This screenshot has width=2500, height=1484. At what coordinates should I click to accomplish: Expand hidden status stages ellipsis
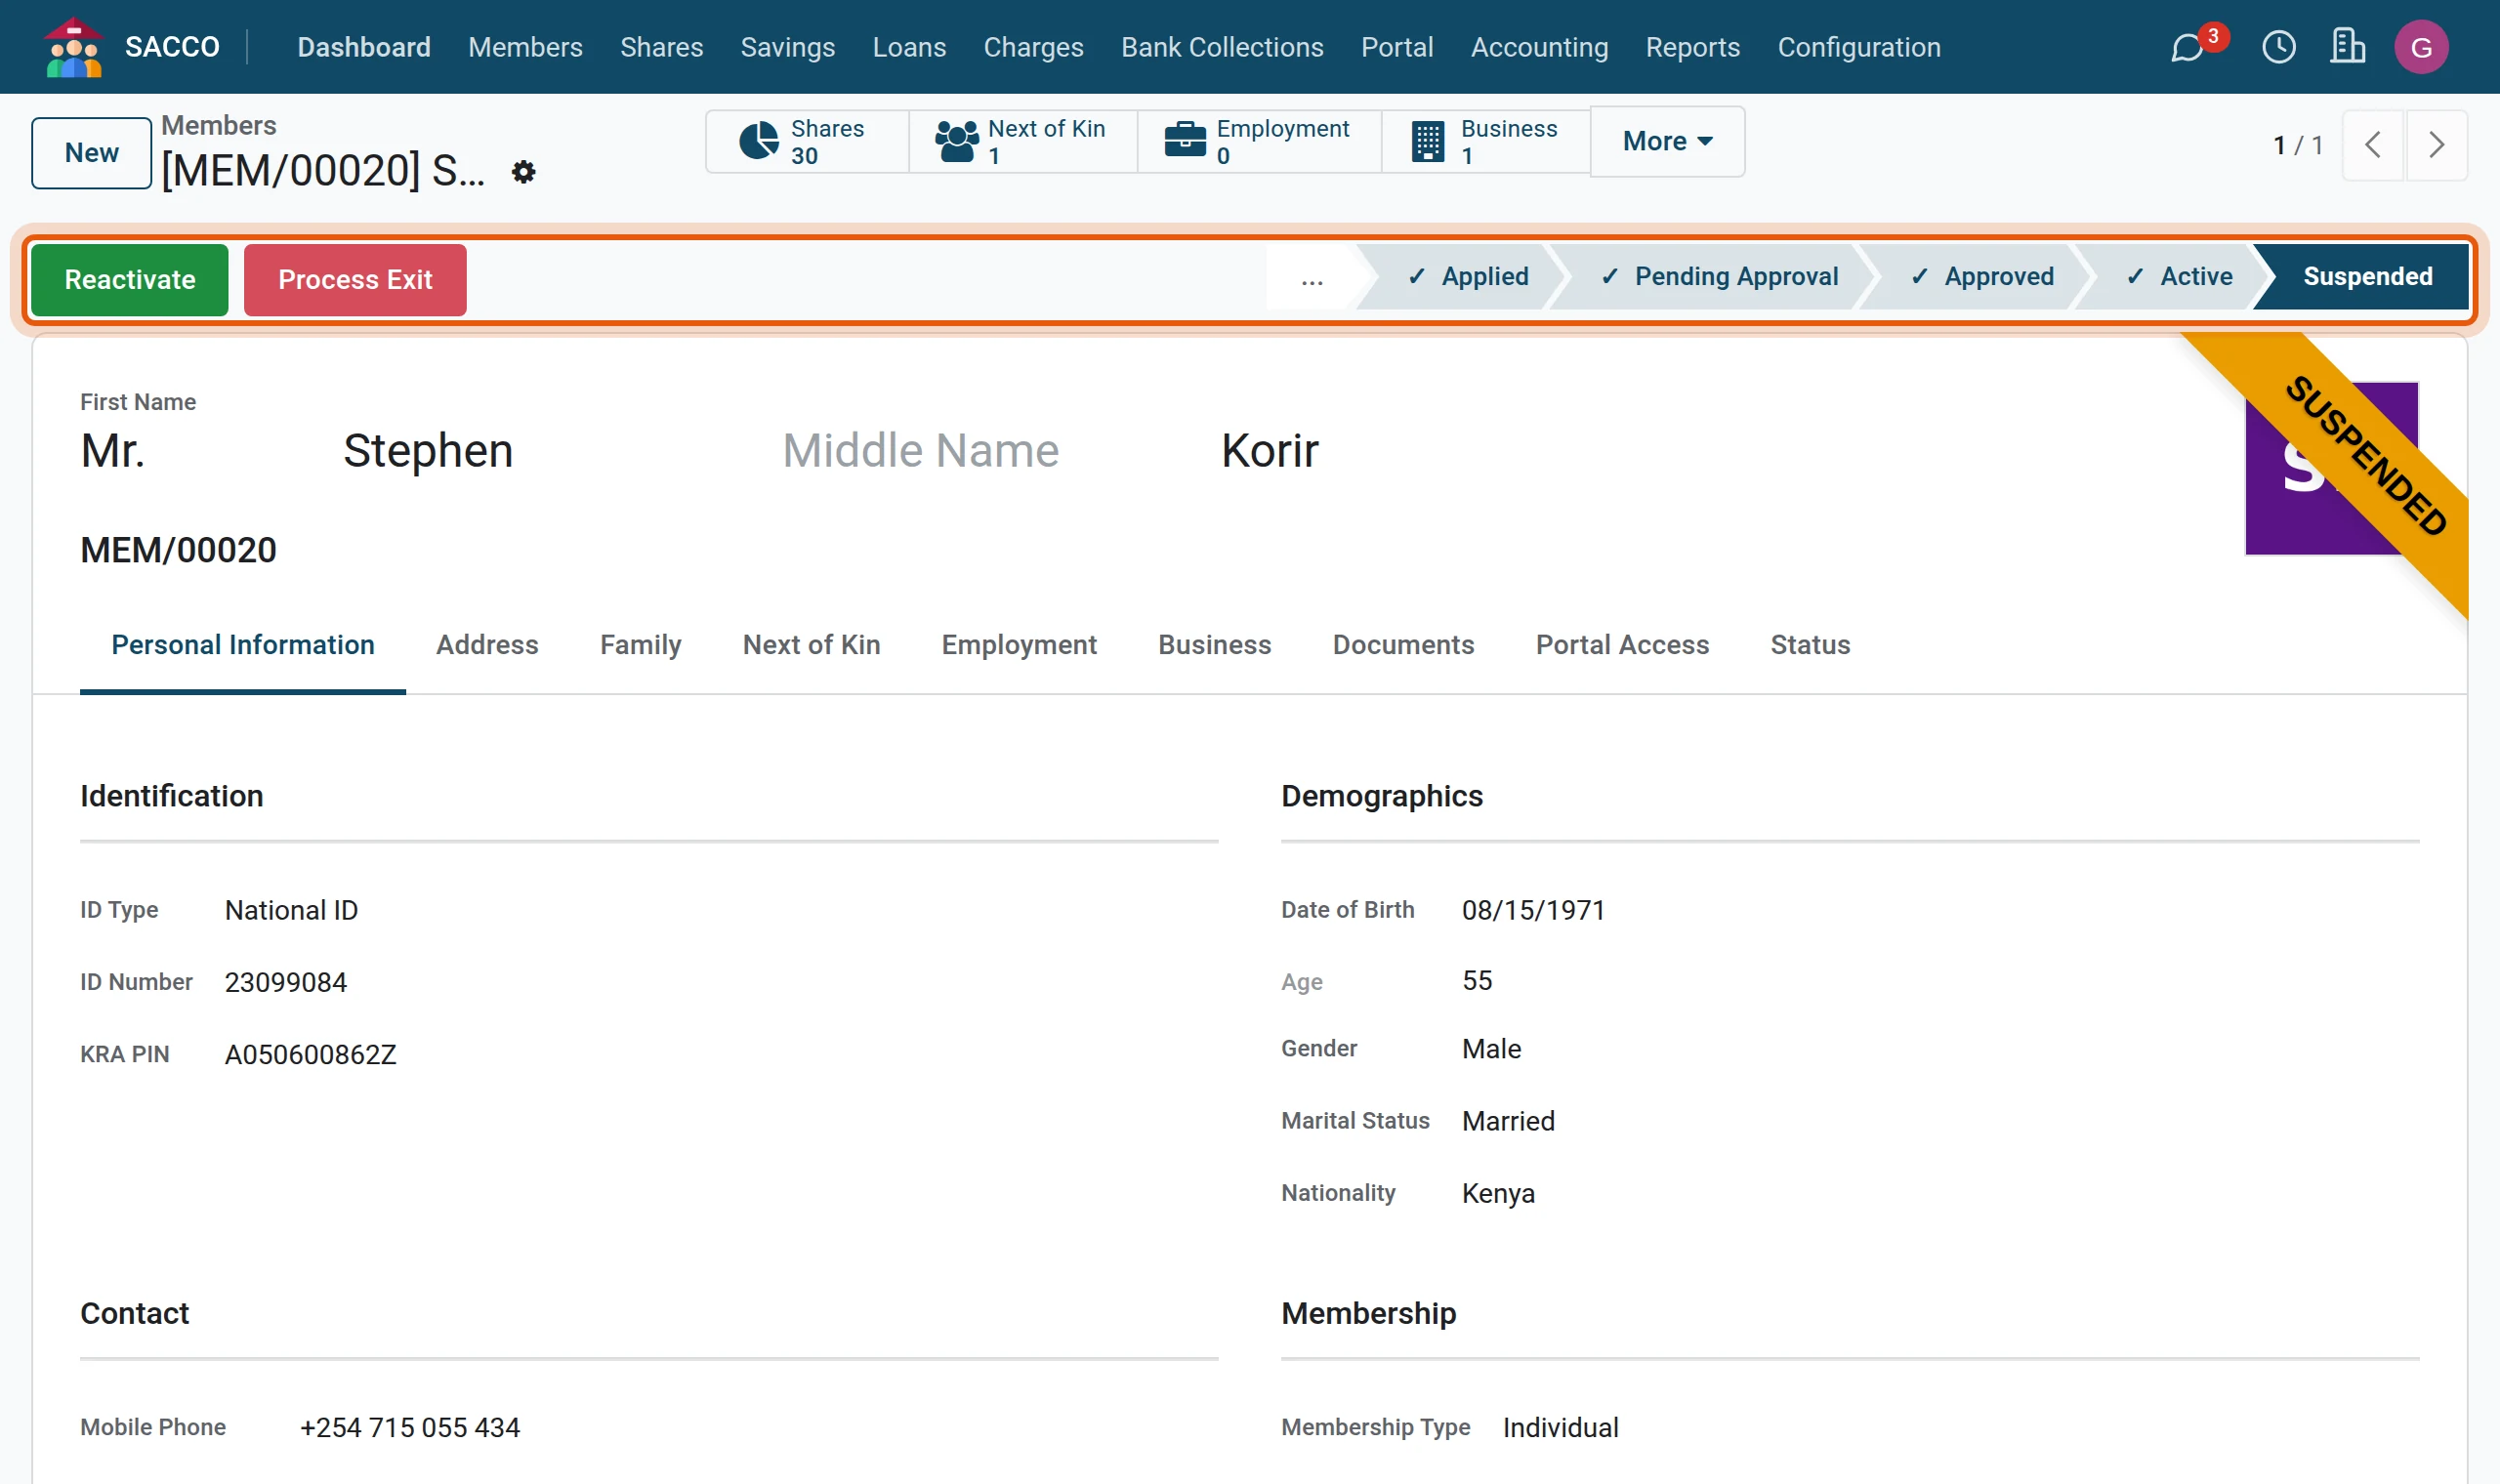(1312, 278)
